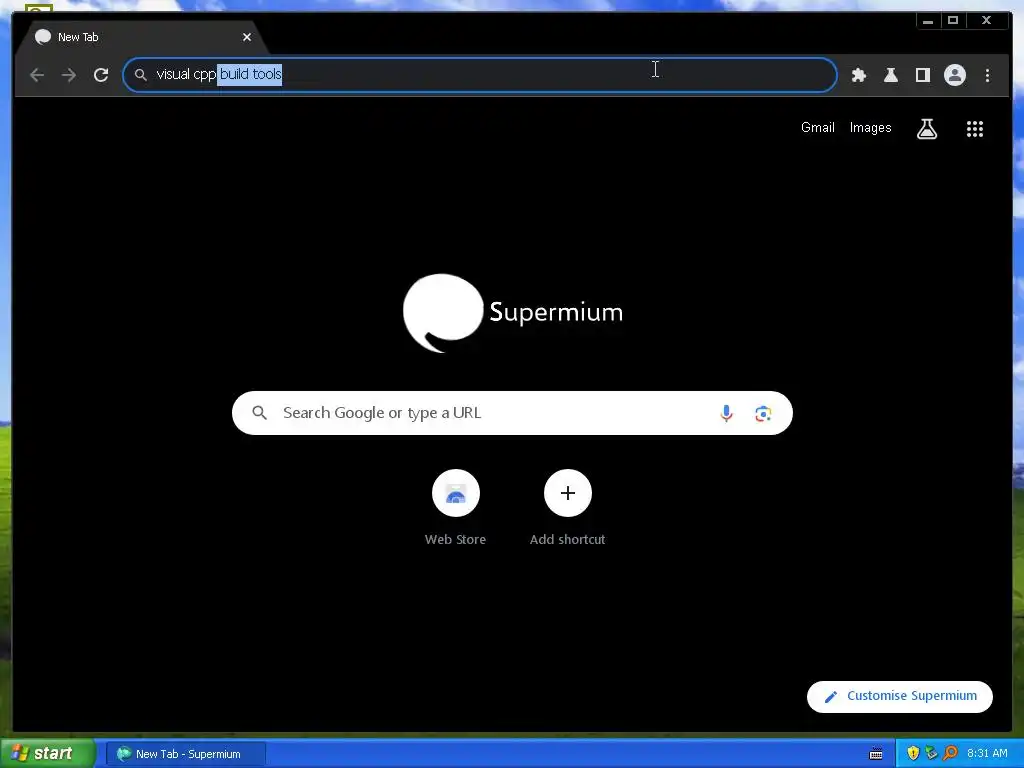Open the toolbar Labs flask icon

coord(891,75)
